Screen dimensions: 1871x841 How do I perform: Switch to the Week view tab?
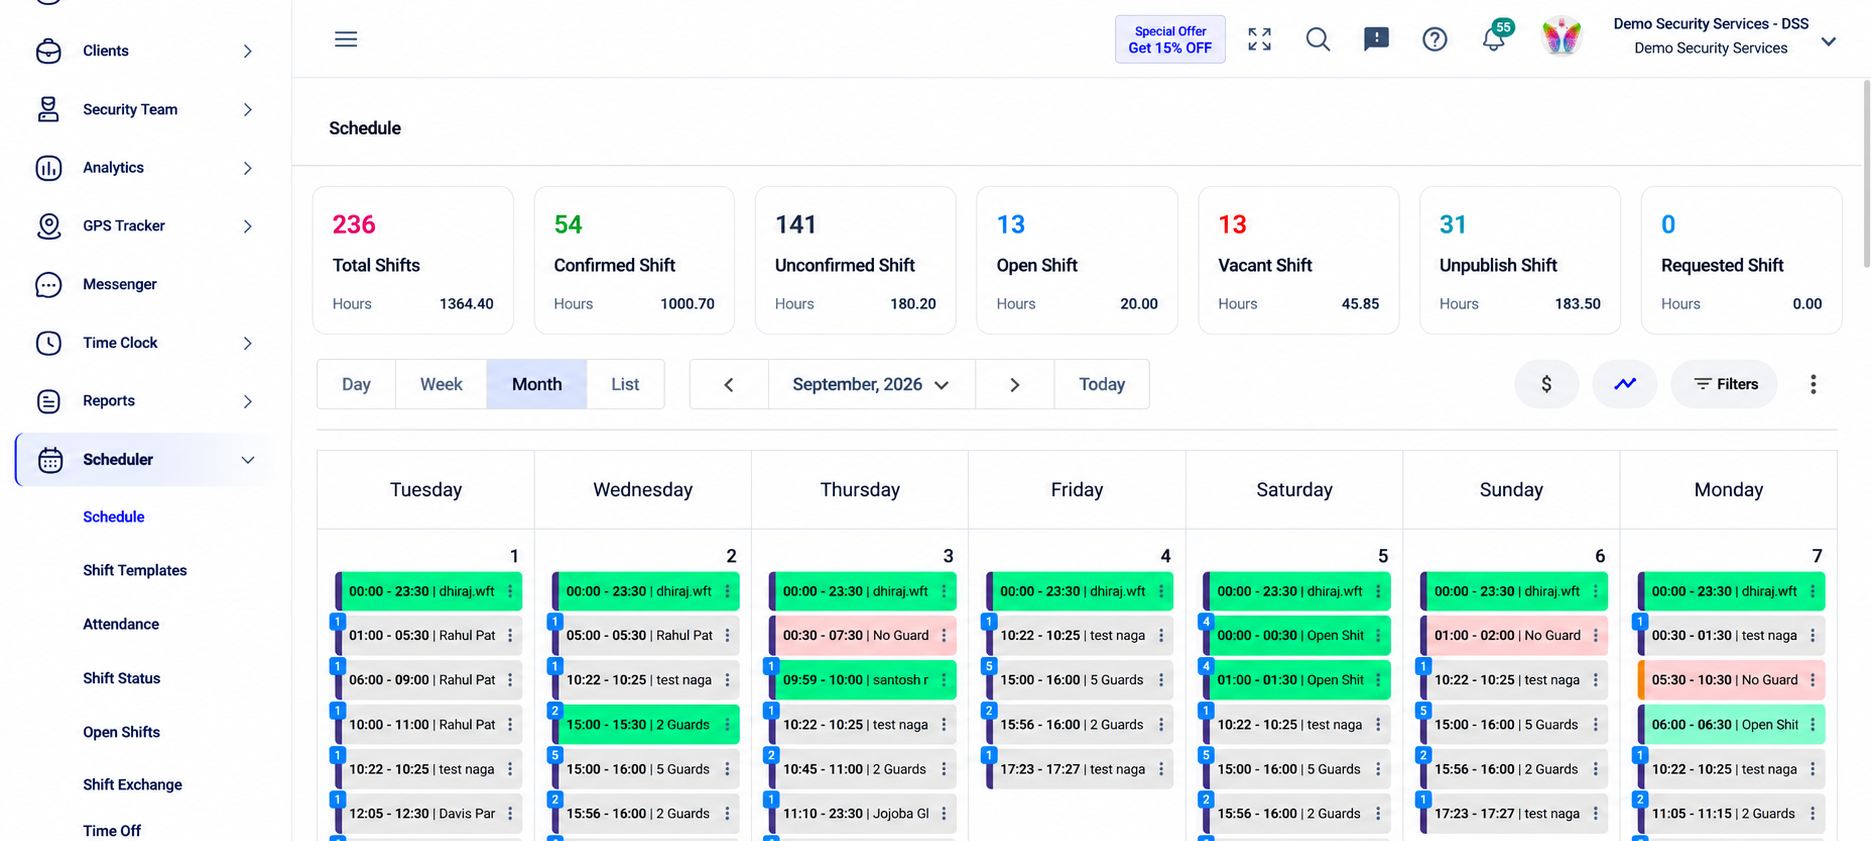tap(441, 384)
